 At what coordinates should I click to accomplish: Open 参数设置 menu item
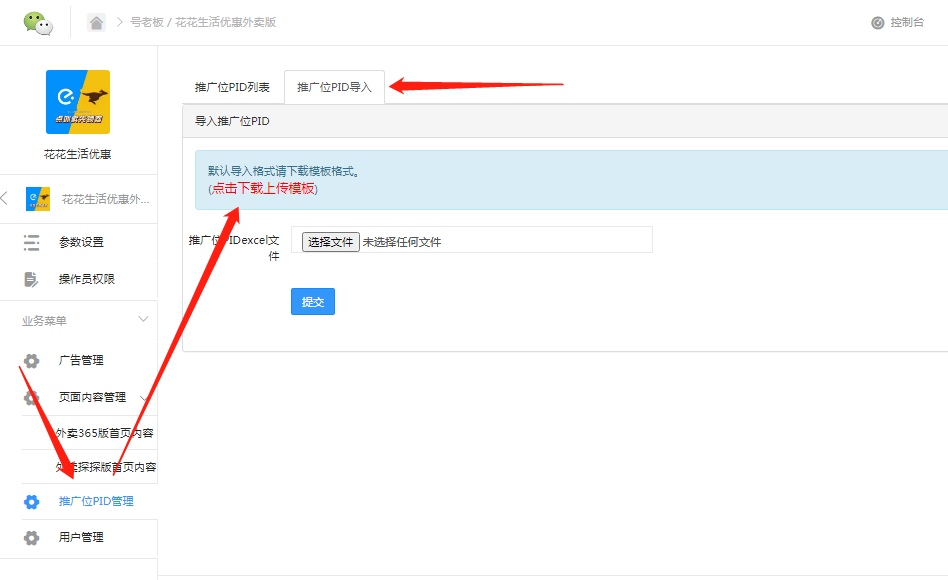[81, 243]
